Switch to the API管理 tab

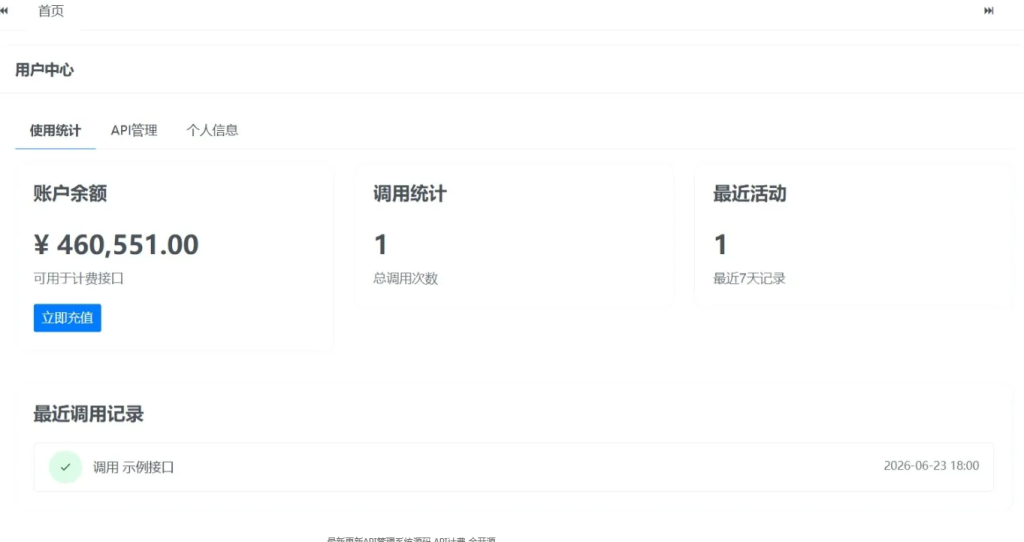pos(134,131)
